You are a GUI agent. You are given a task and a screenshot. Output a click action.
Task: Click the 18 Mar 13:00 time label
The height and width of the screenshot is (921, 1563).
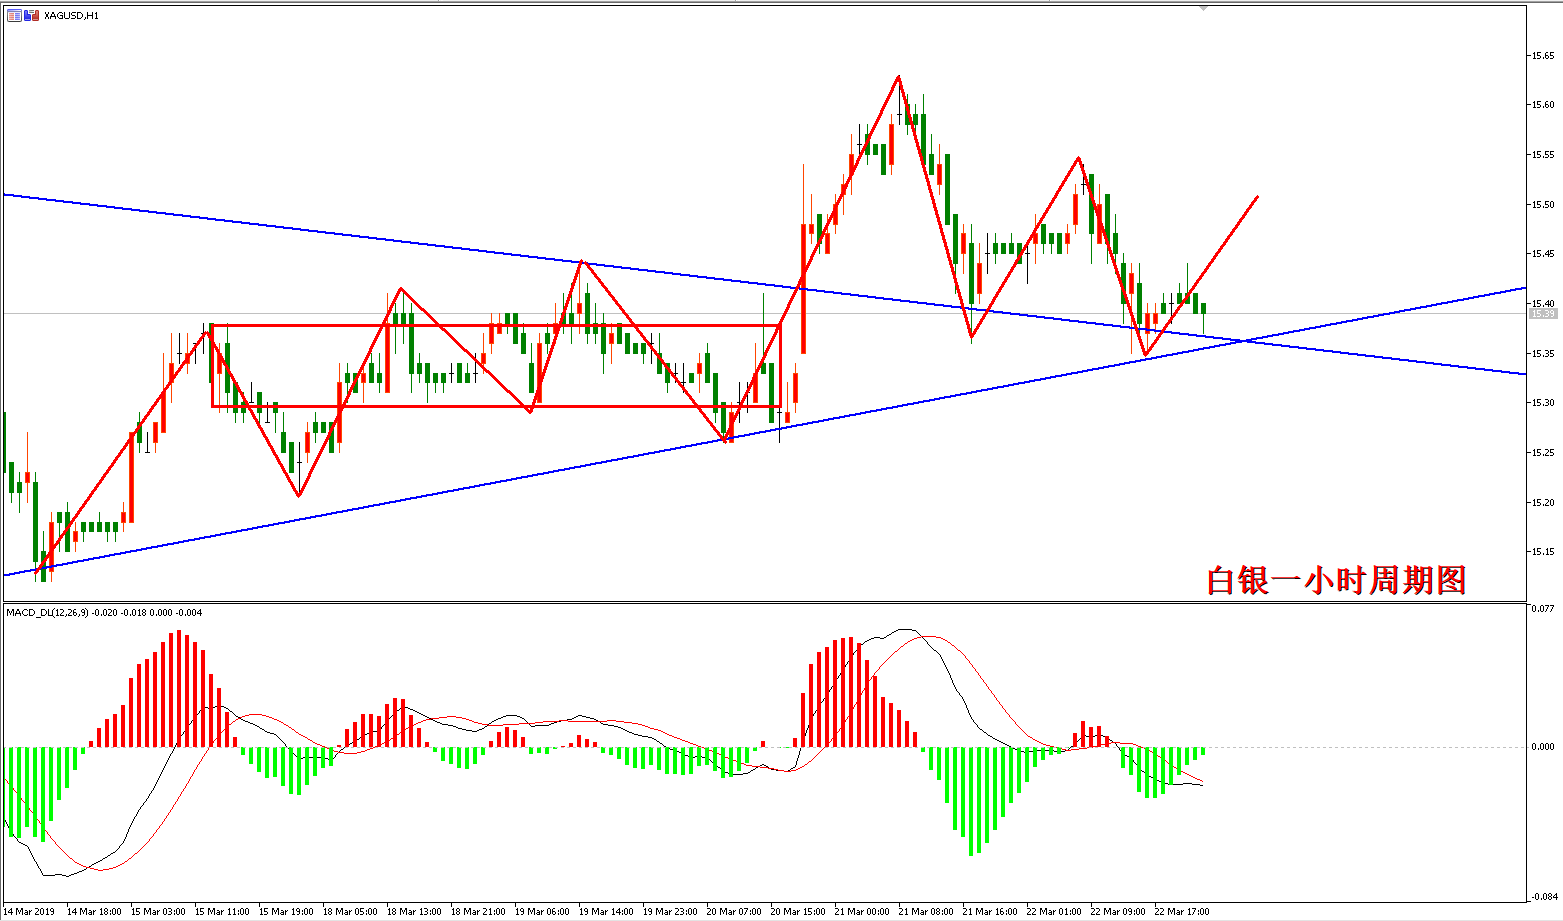coord(414,912)
